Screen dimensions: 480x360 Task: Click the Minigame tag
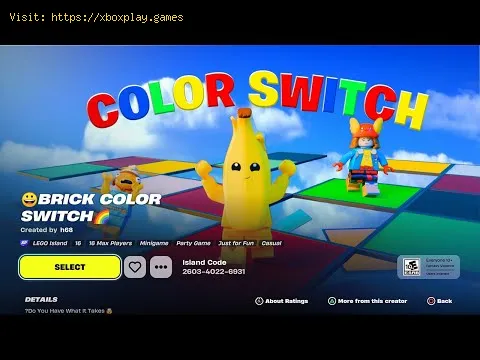point(154,243)
